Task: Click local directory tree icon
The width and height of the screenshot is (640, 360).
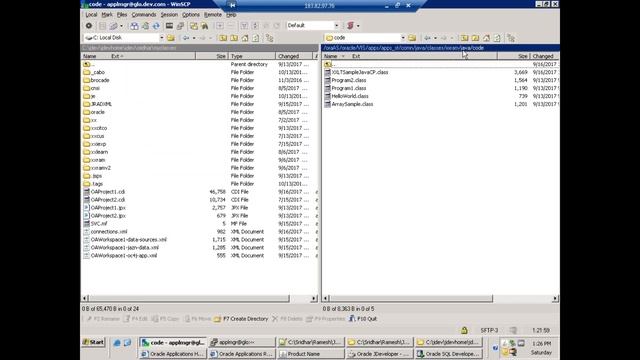Action: tap(269, 38)
